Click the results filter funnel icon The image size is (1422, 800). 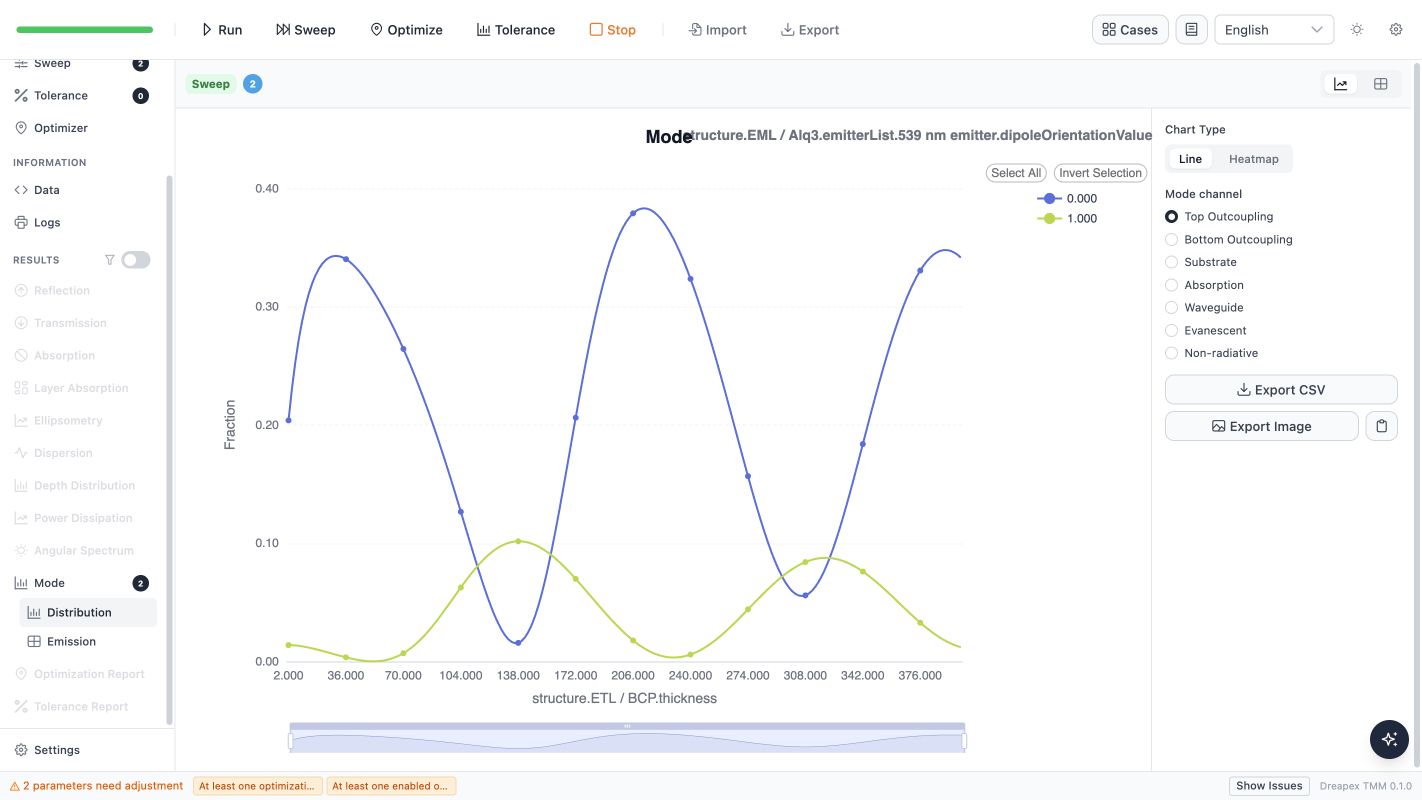110,260
